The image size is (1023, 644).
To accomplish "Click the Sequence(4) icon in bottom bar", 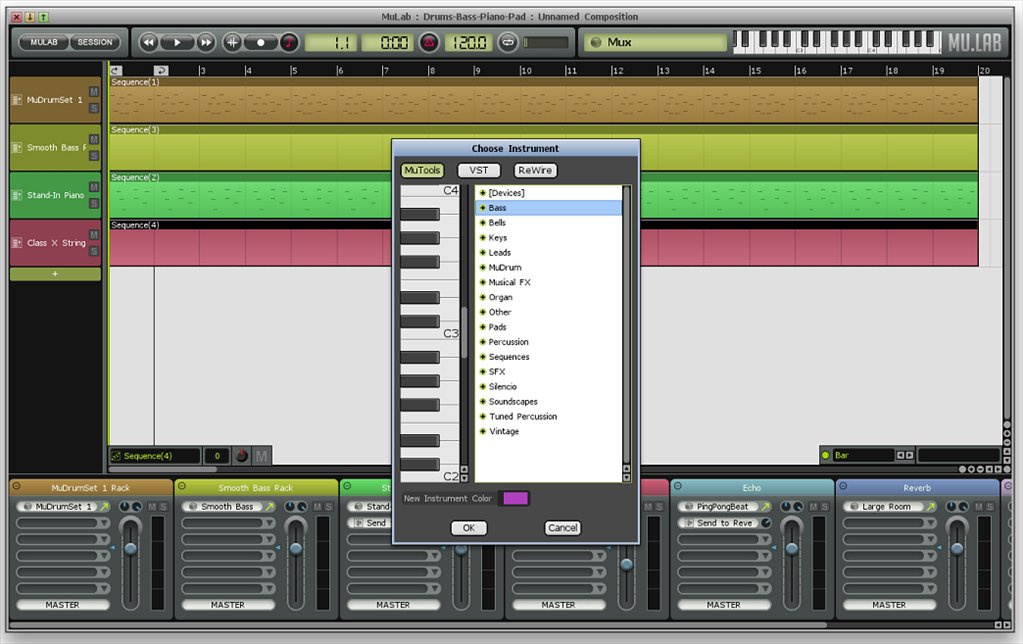I will click(x=116, y=455).
